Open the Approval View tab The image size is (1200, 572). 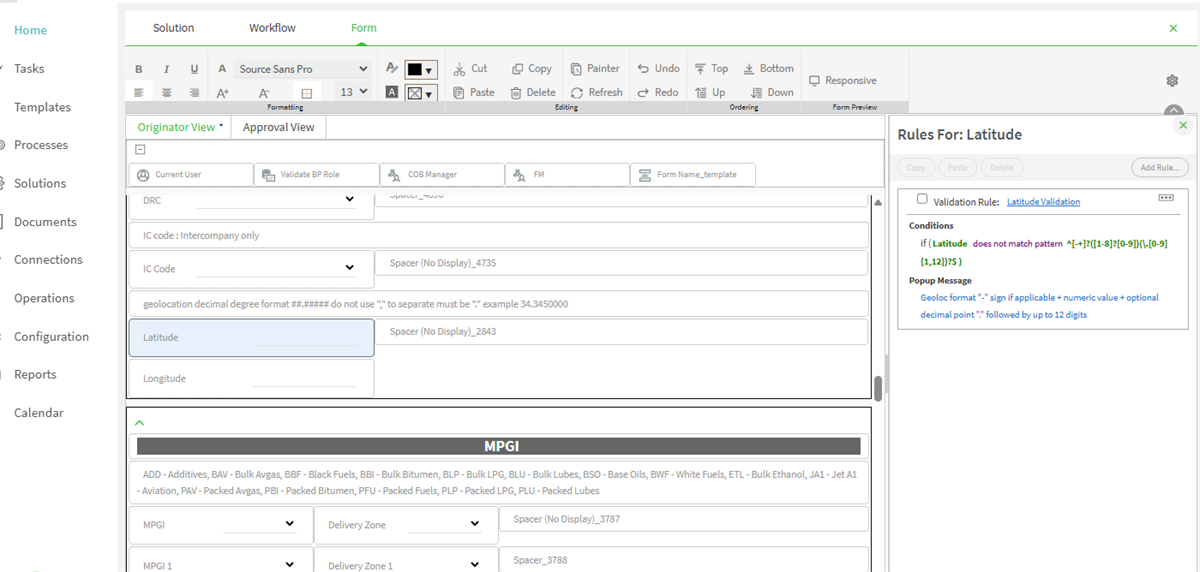pyautogui.click(x=279, y=127)
